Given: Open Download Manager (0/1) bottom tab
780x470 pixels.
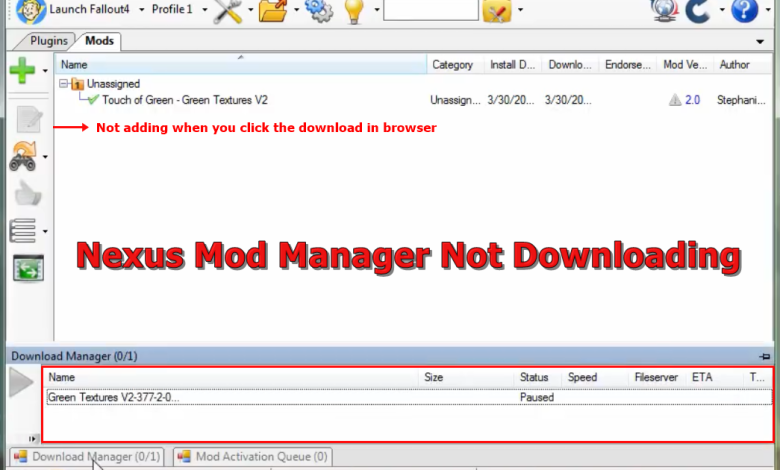Looking at the screenshot, I should (88, 457).
